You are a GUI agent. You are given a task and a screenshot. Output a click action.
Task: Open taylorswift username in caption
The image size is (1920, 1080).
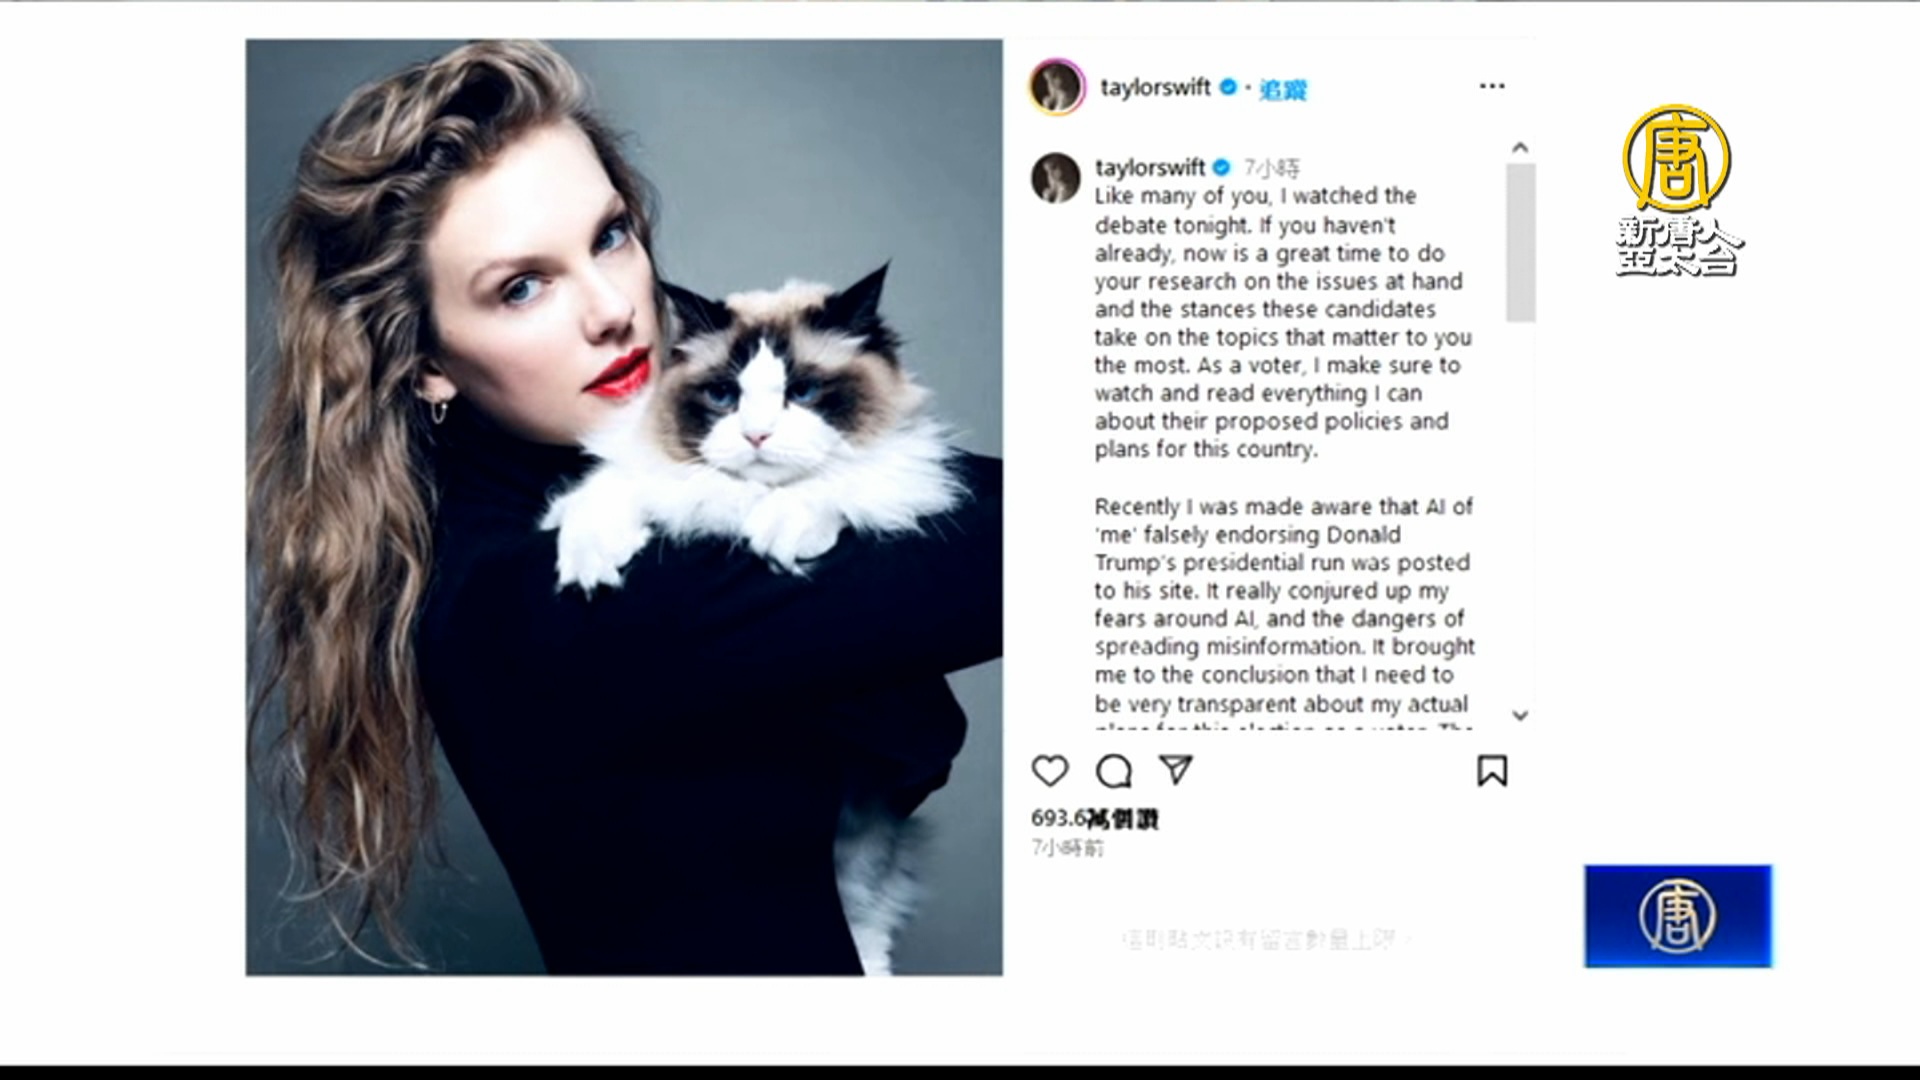[1150, 167]
